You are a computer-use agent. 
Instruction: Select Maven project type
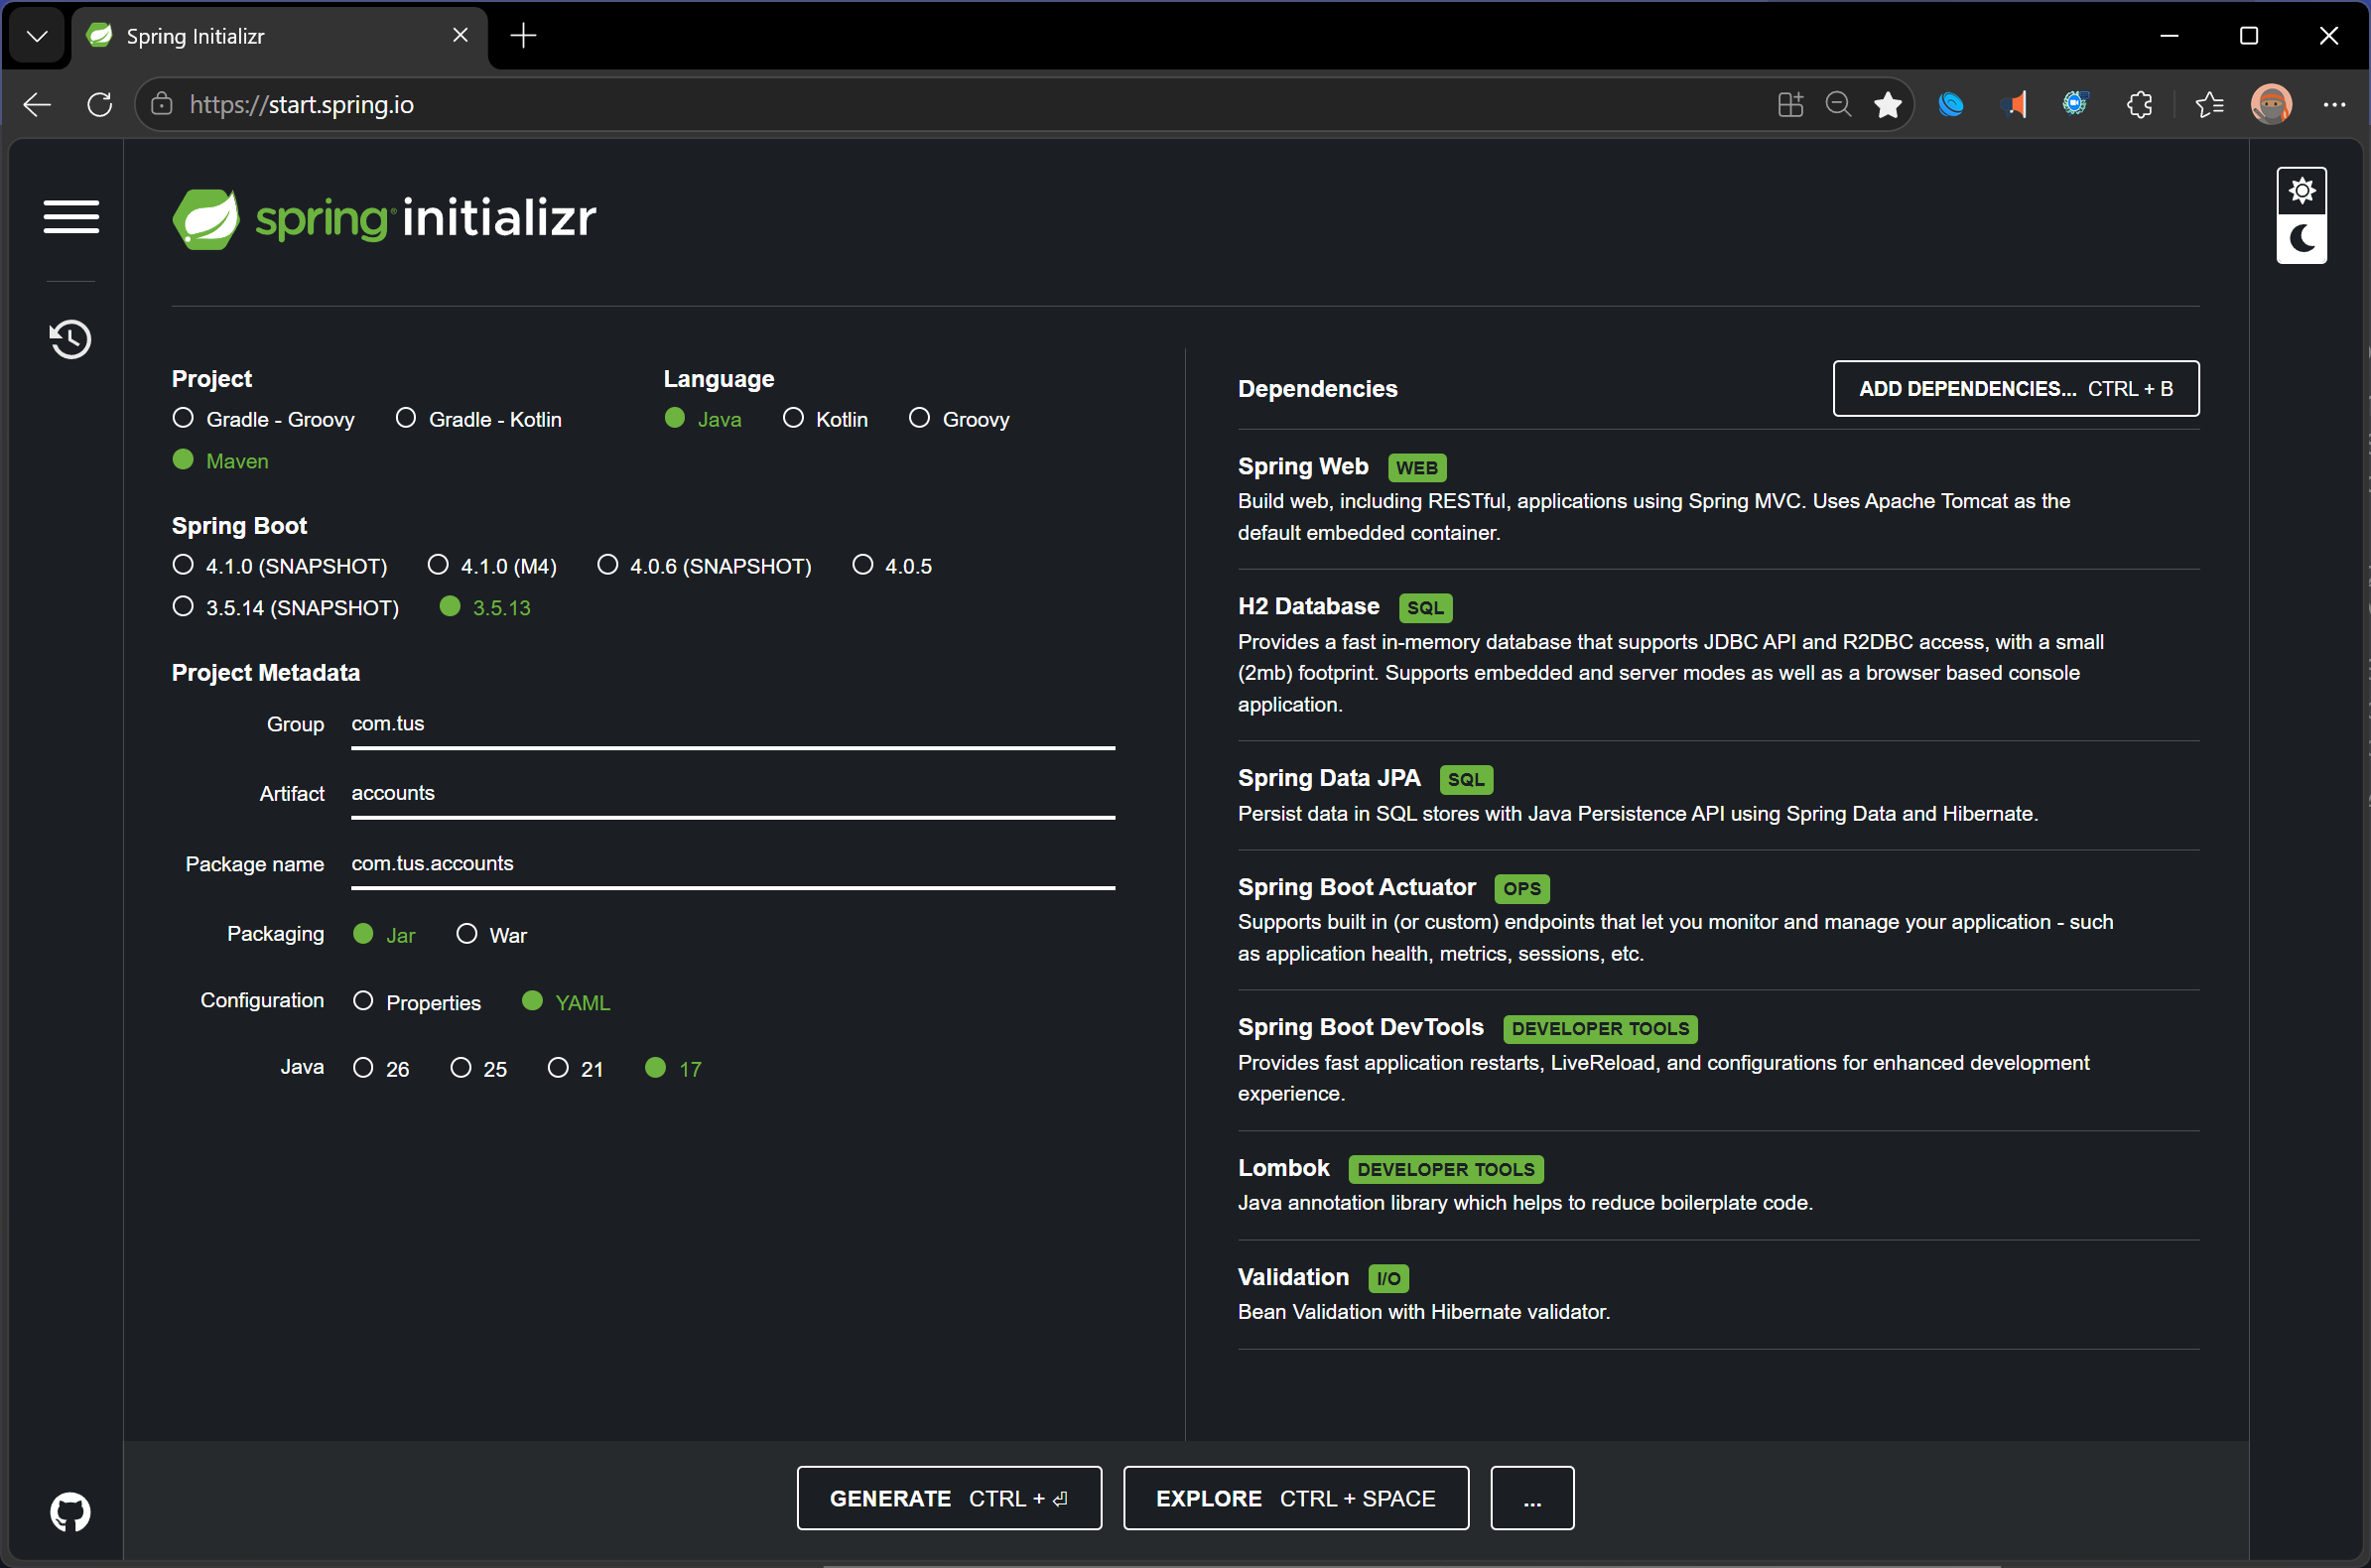coord(220,460)
